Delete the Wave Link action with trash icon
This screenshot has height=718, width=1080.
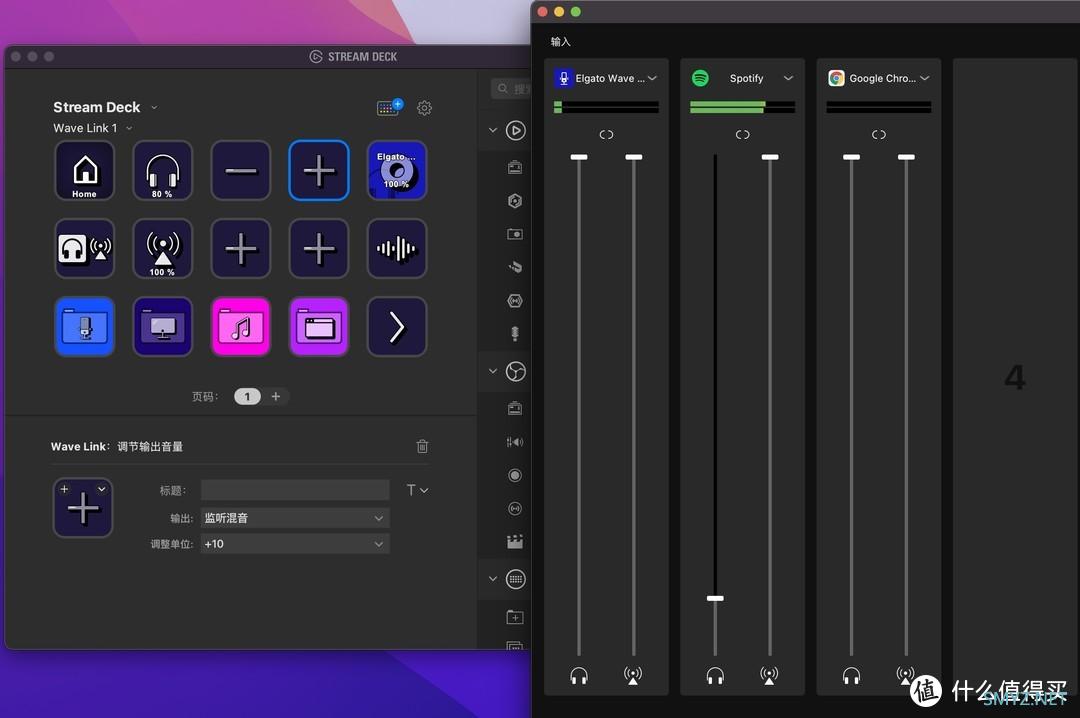pyautogui.click(x=422, y=447)
